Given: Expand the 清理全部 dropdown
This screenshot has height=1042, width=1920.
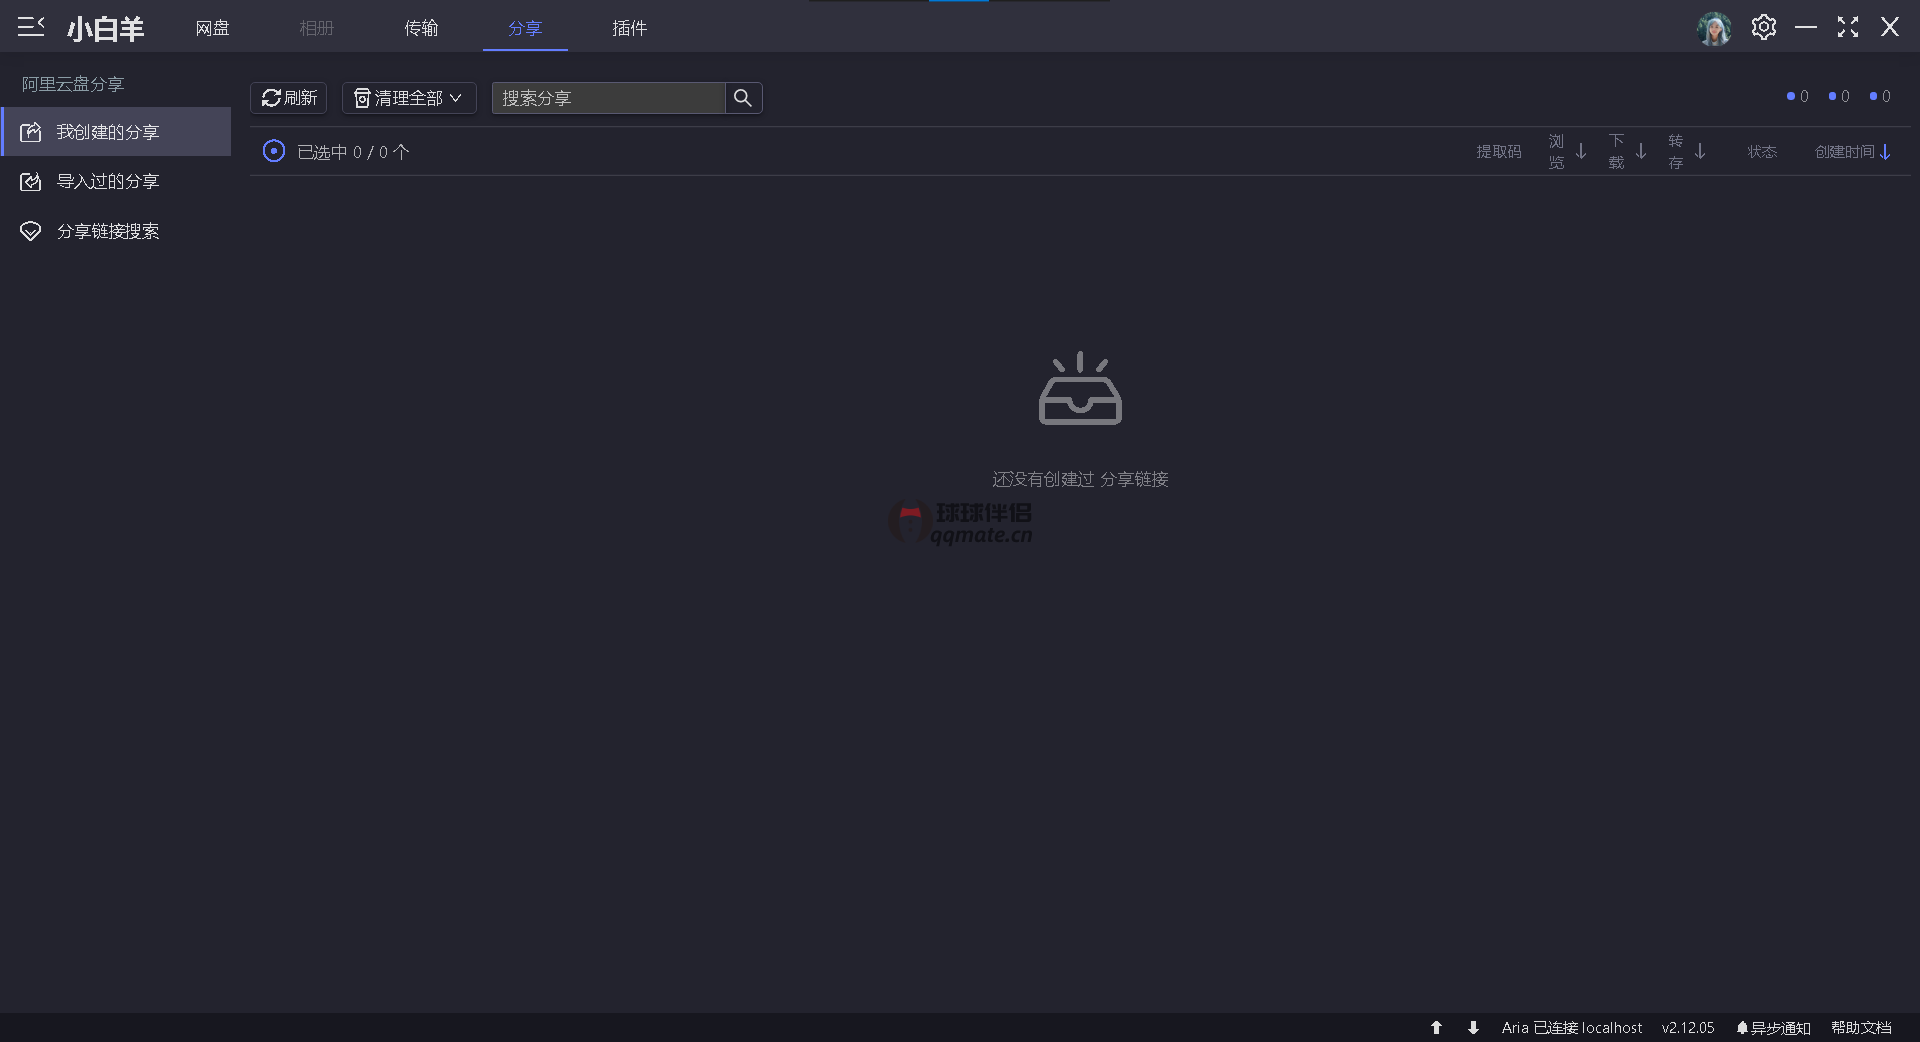Looking at the screenshot, I should click(x=409, y=98).
